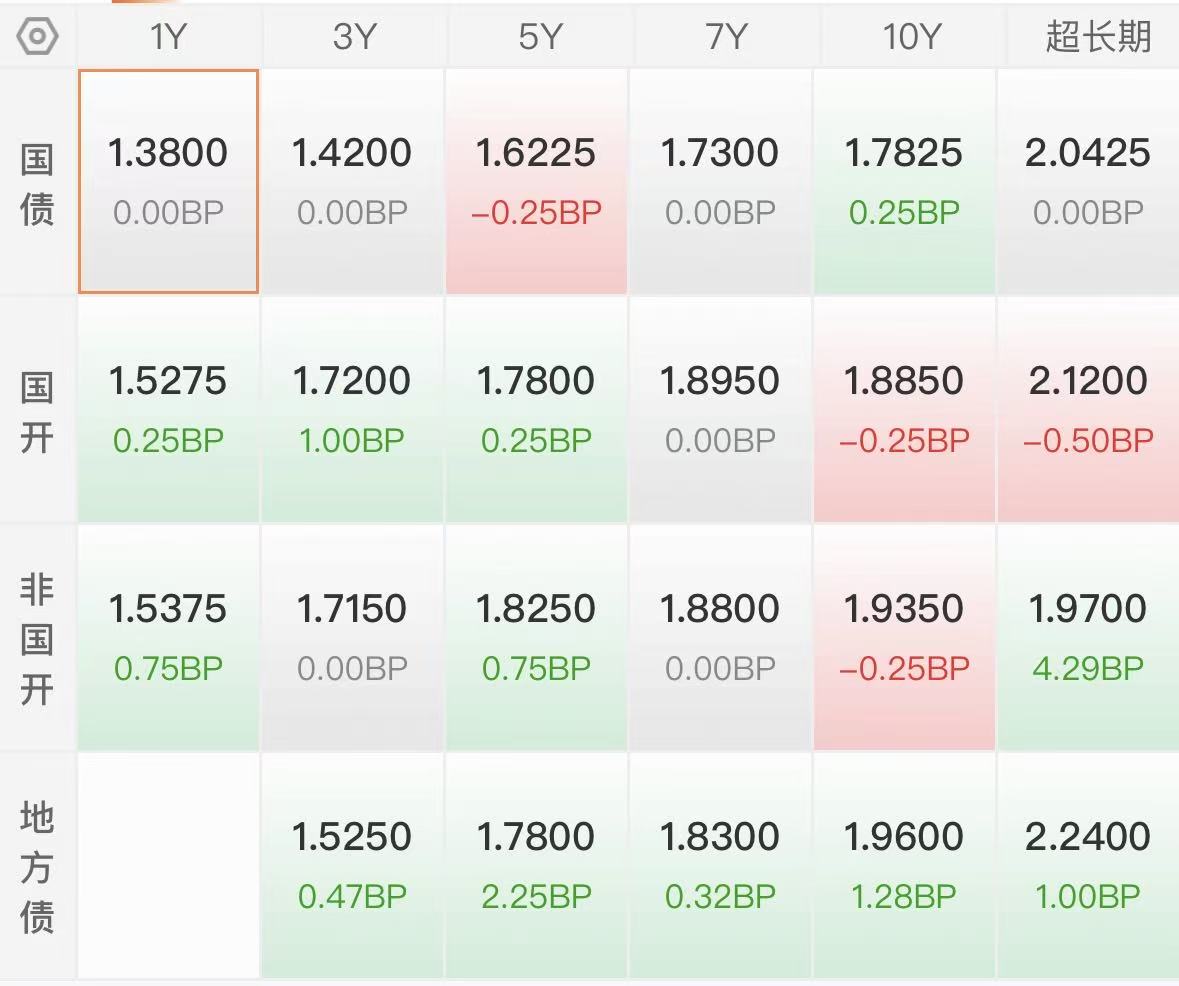Select the 3Y maturity column header

[x=353, y=37]
